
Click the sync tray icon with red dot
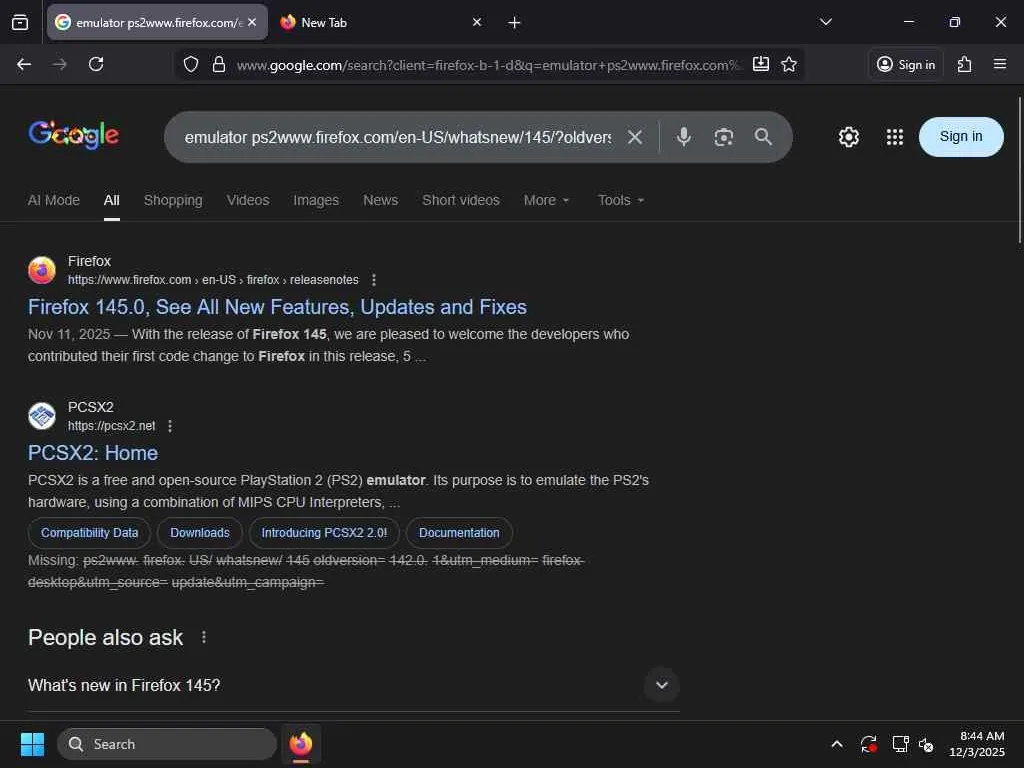(x=869, y=744)
